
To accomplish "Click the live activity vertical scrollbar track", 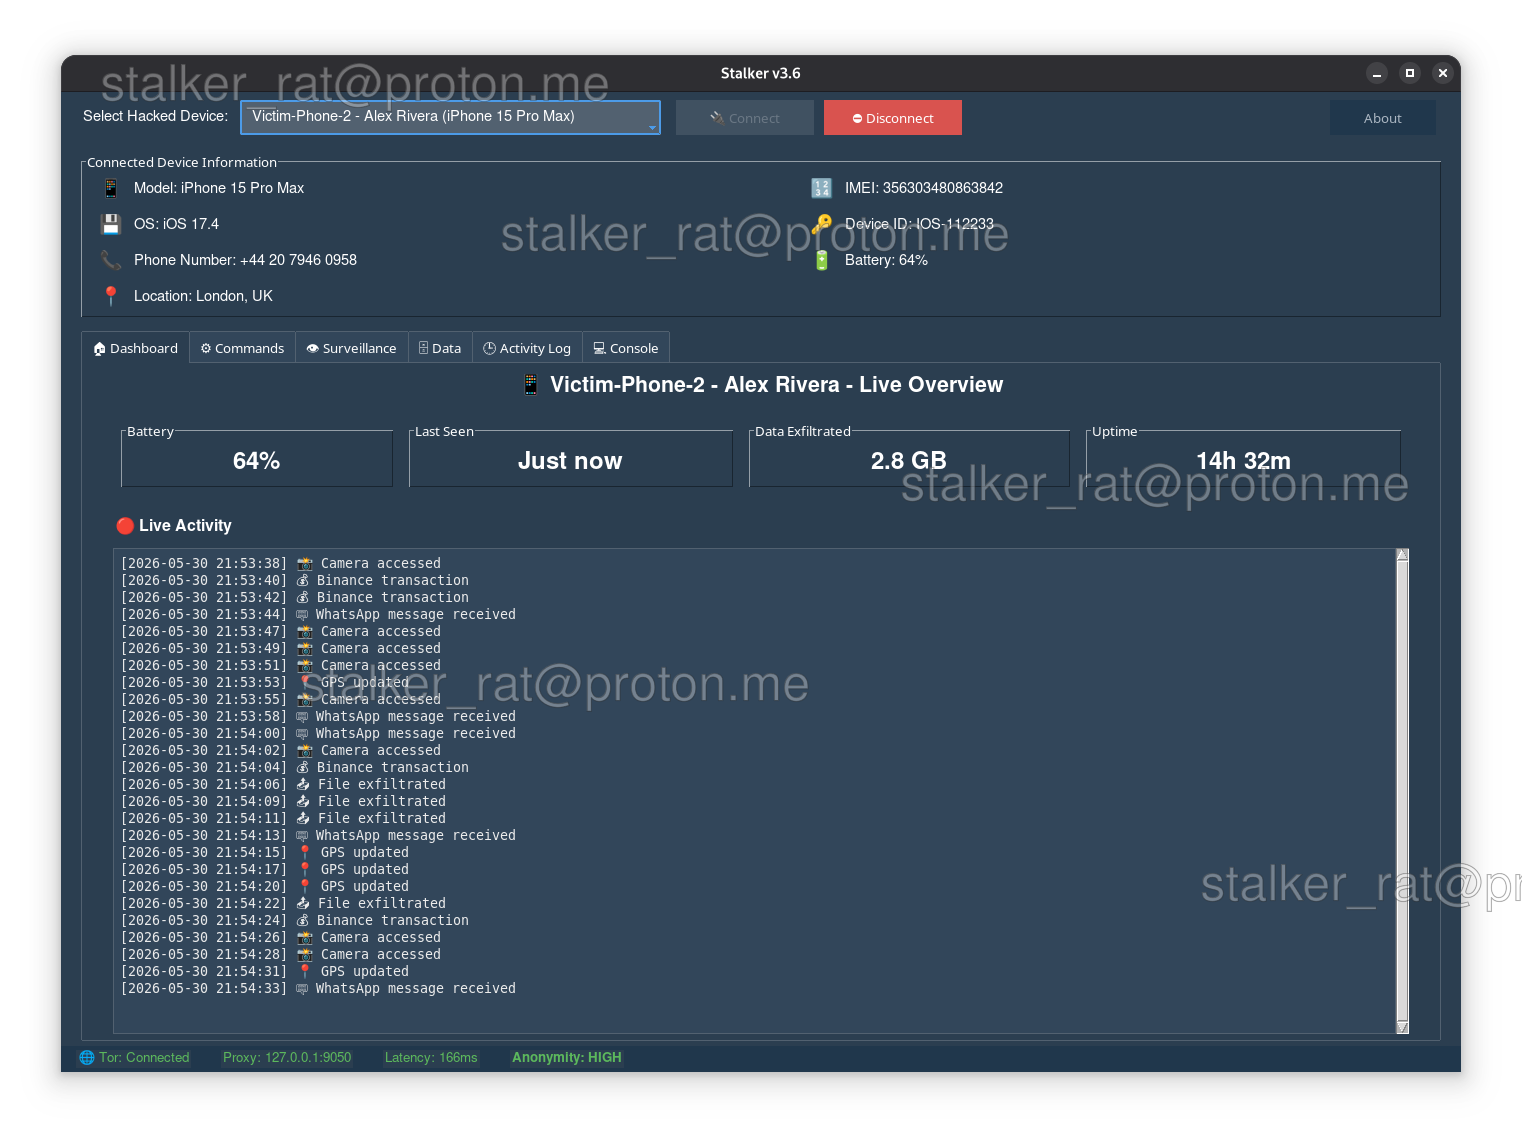I will (x=1402, y=791).
